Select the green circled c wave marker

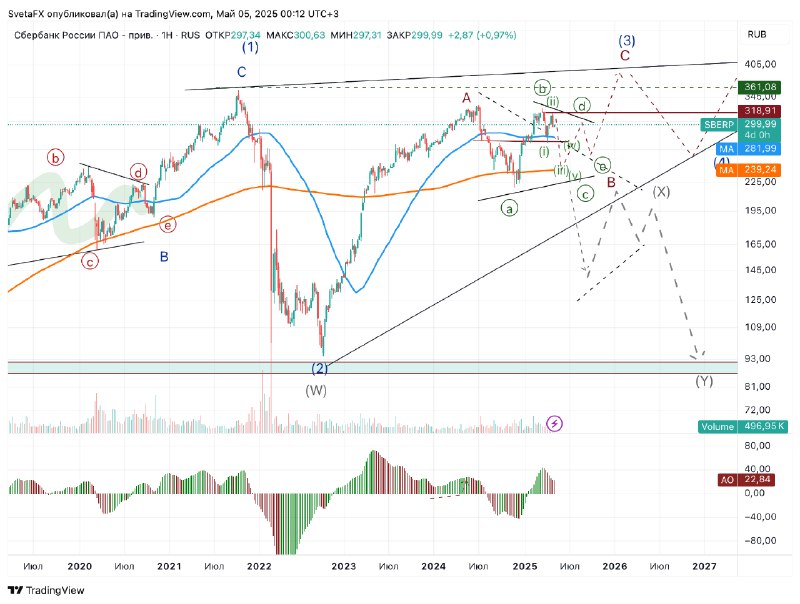point(585,194)
